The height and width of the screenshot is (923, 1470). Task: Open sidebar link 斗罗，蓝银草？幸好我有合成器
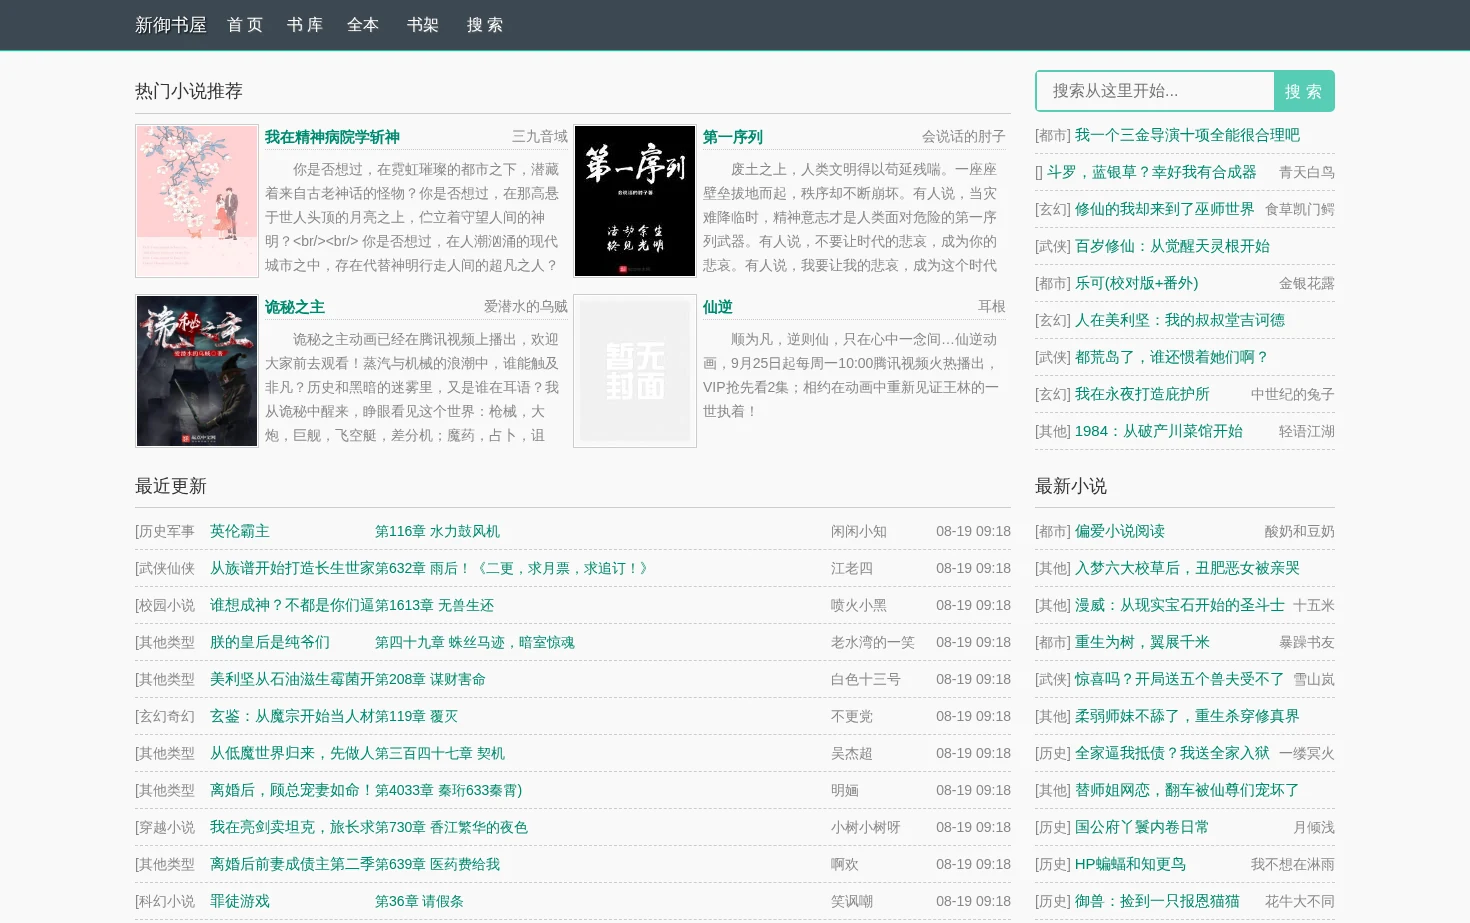tap(1152, 172)
